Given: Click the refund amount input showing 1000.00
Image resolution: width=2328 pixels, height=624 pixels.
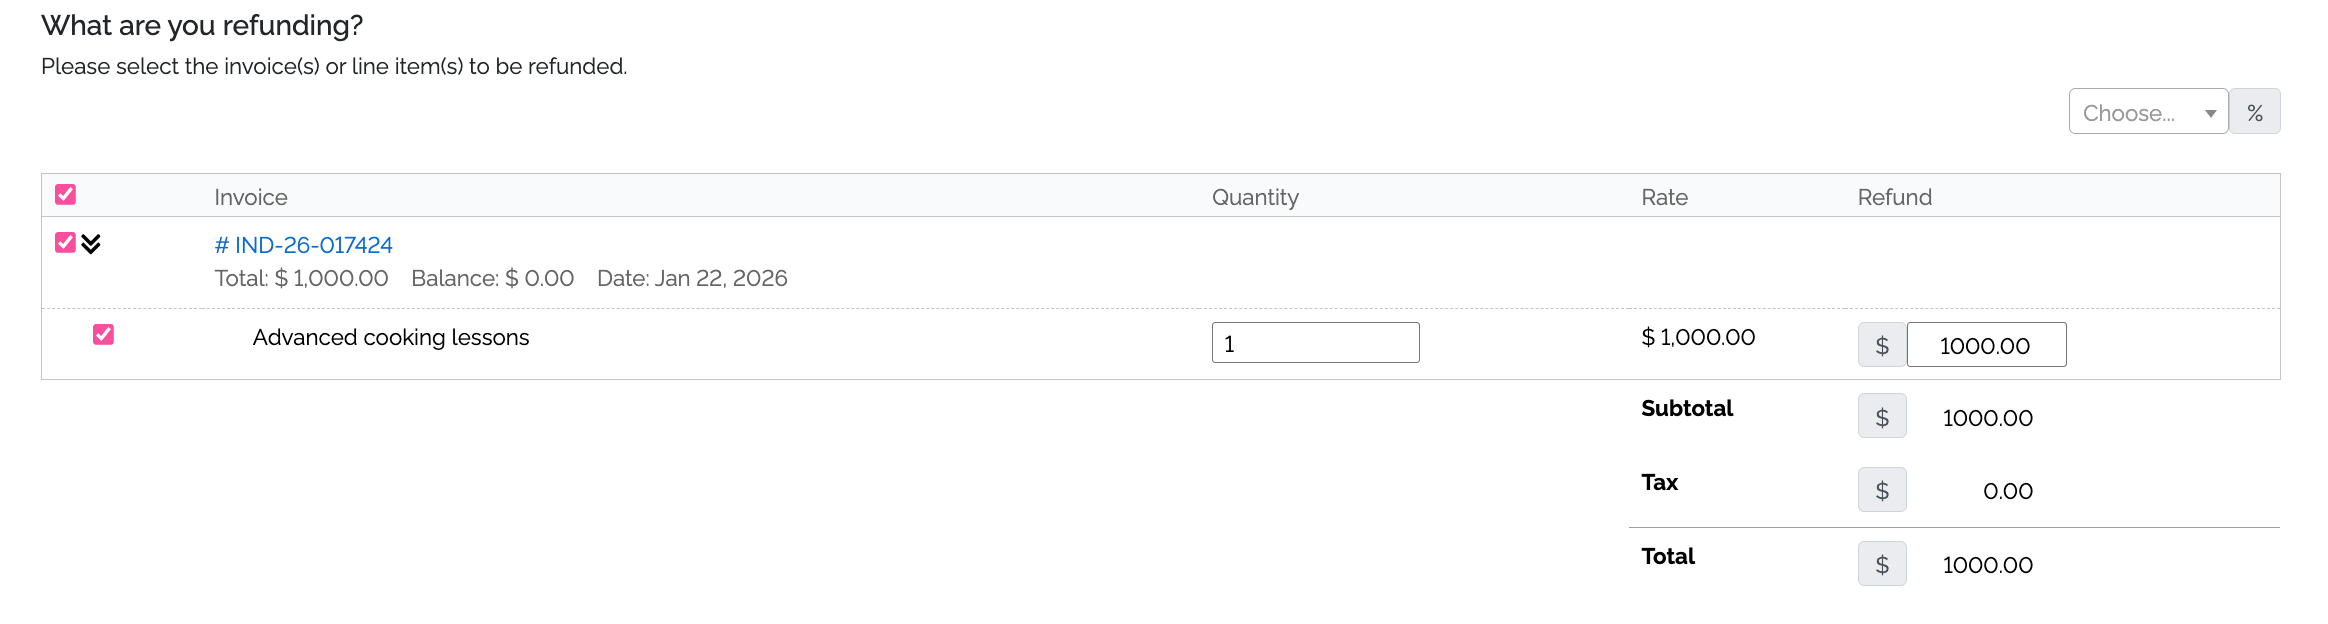Looking at the screenshot, I should [1985, 345].
